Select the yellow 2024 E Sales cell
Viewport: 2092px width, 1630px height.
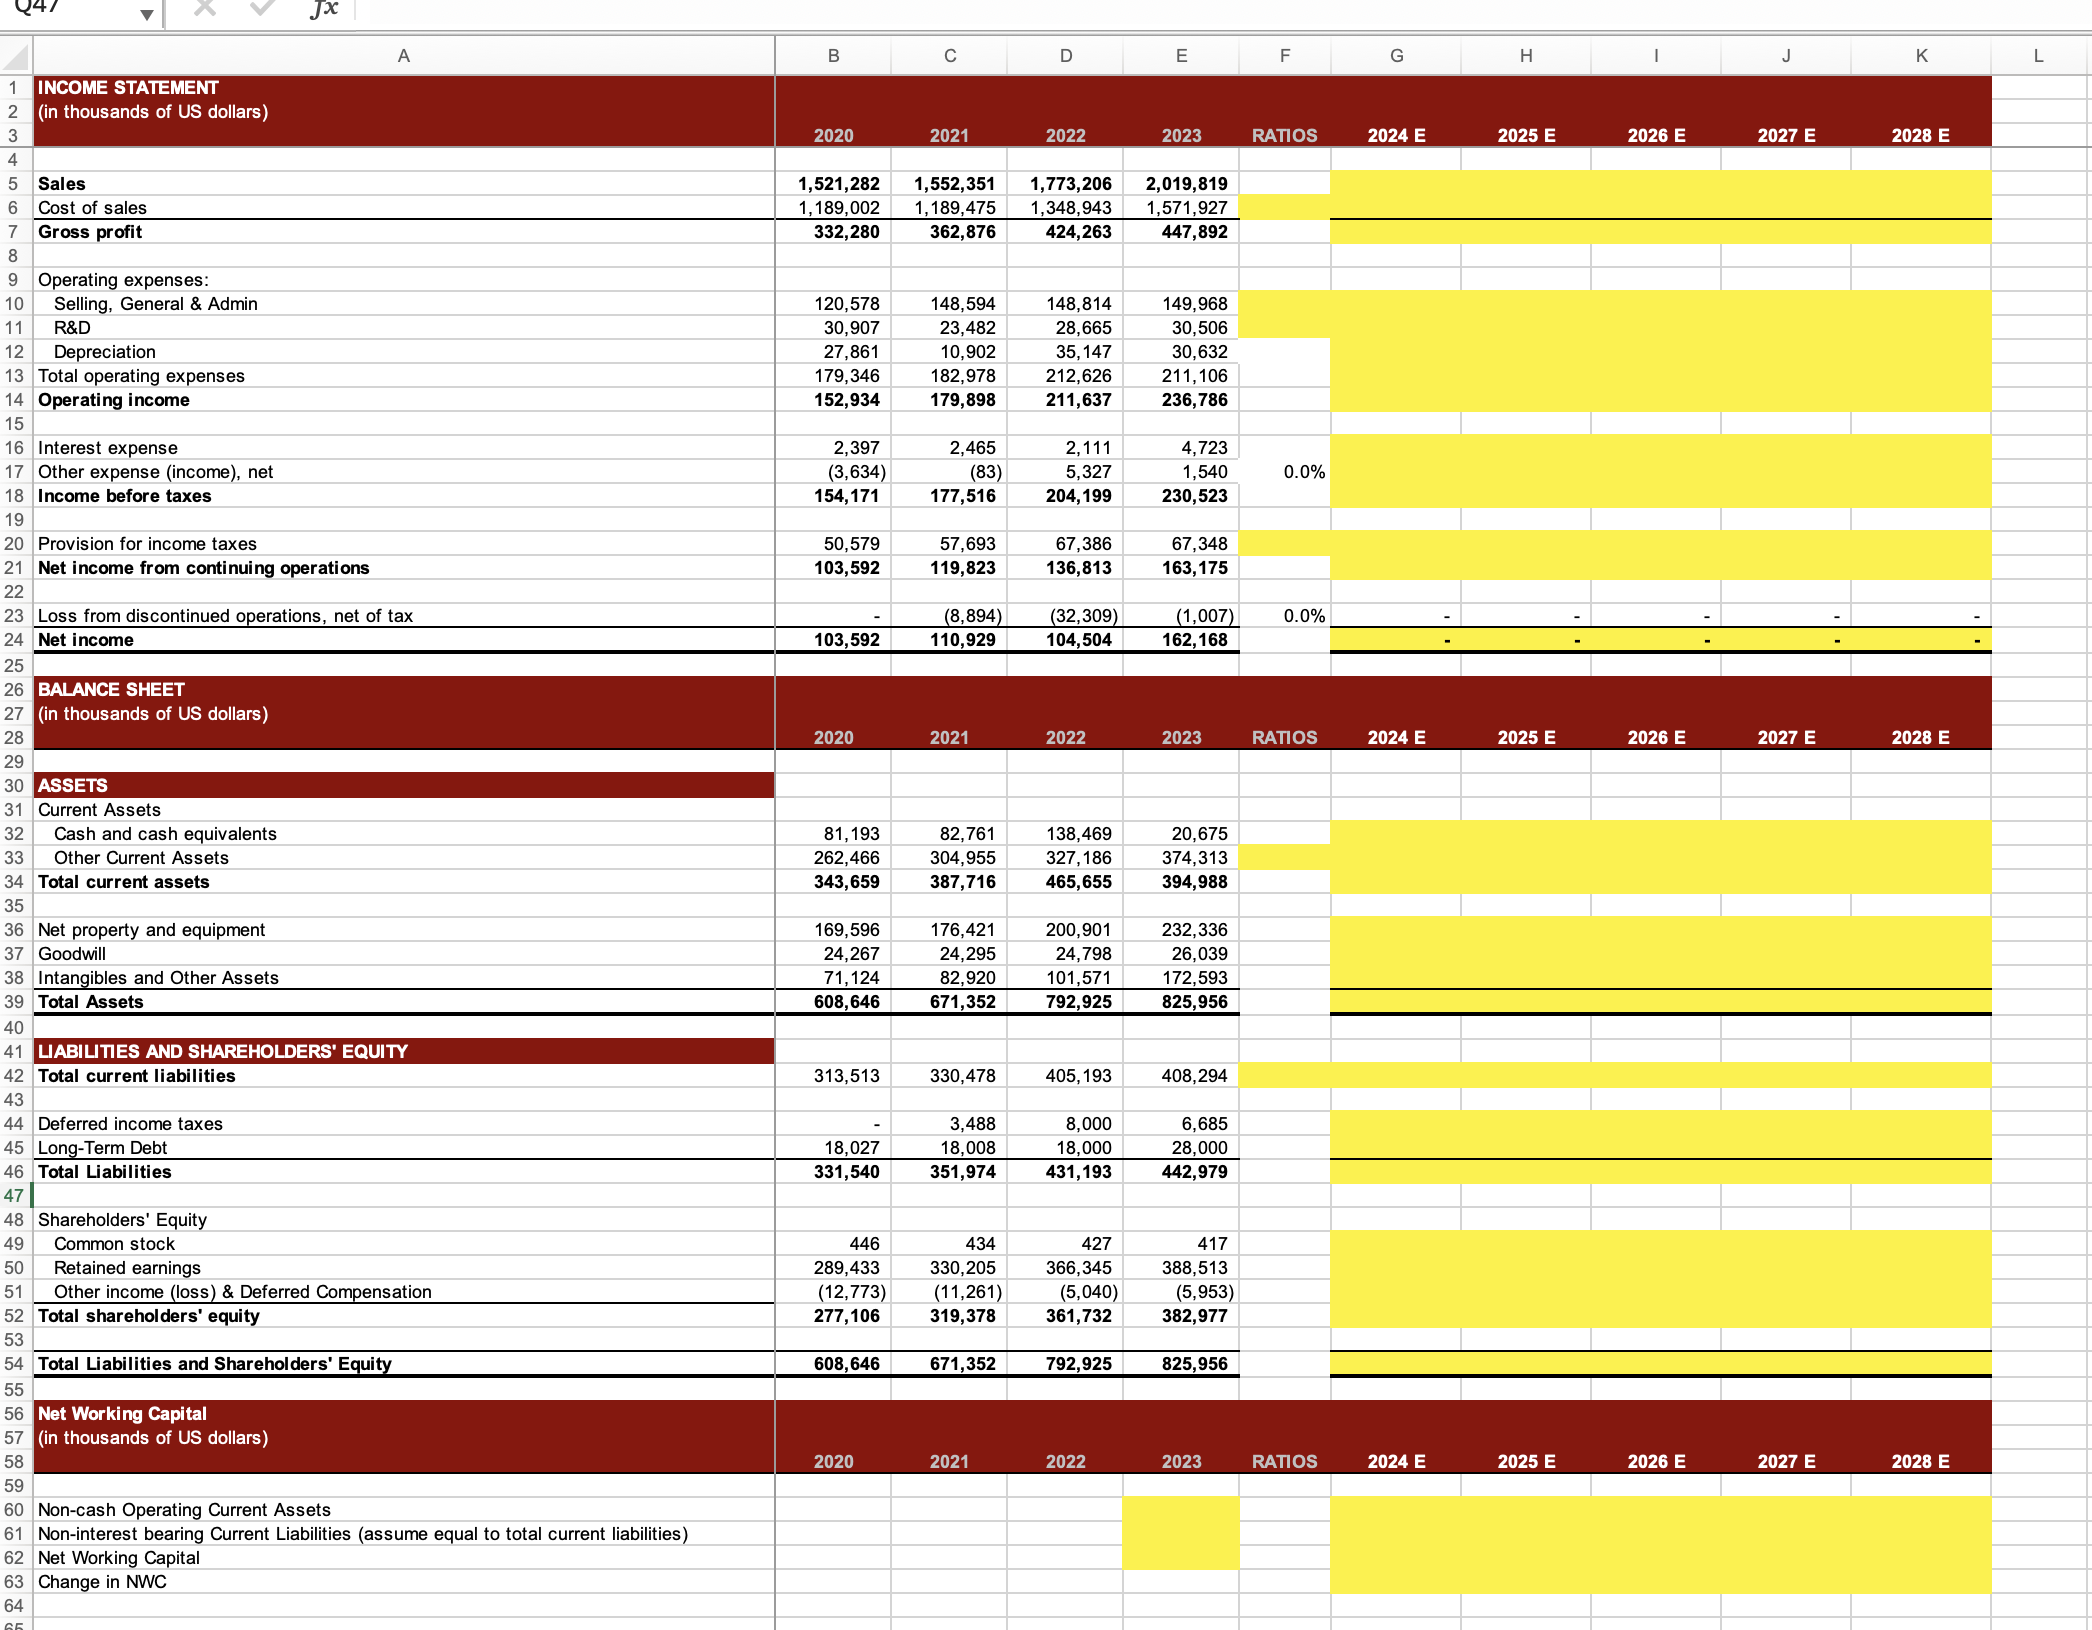[1395, 184]
